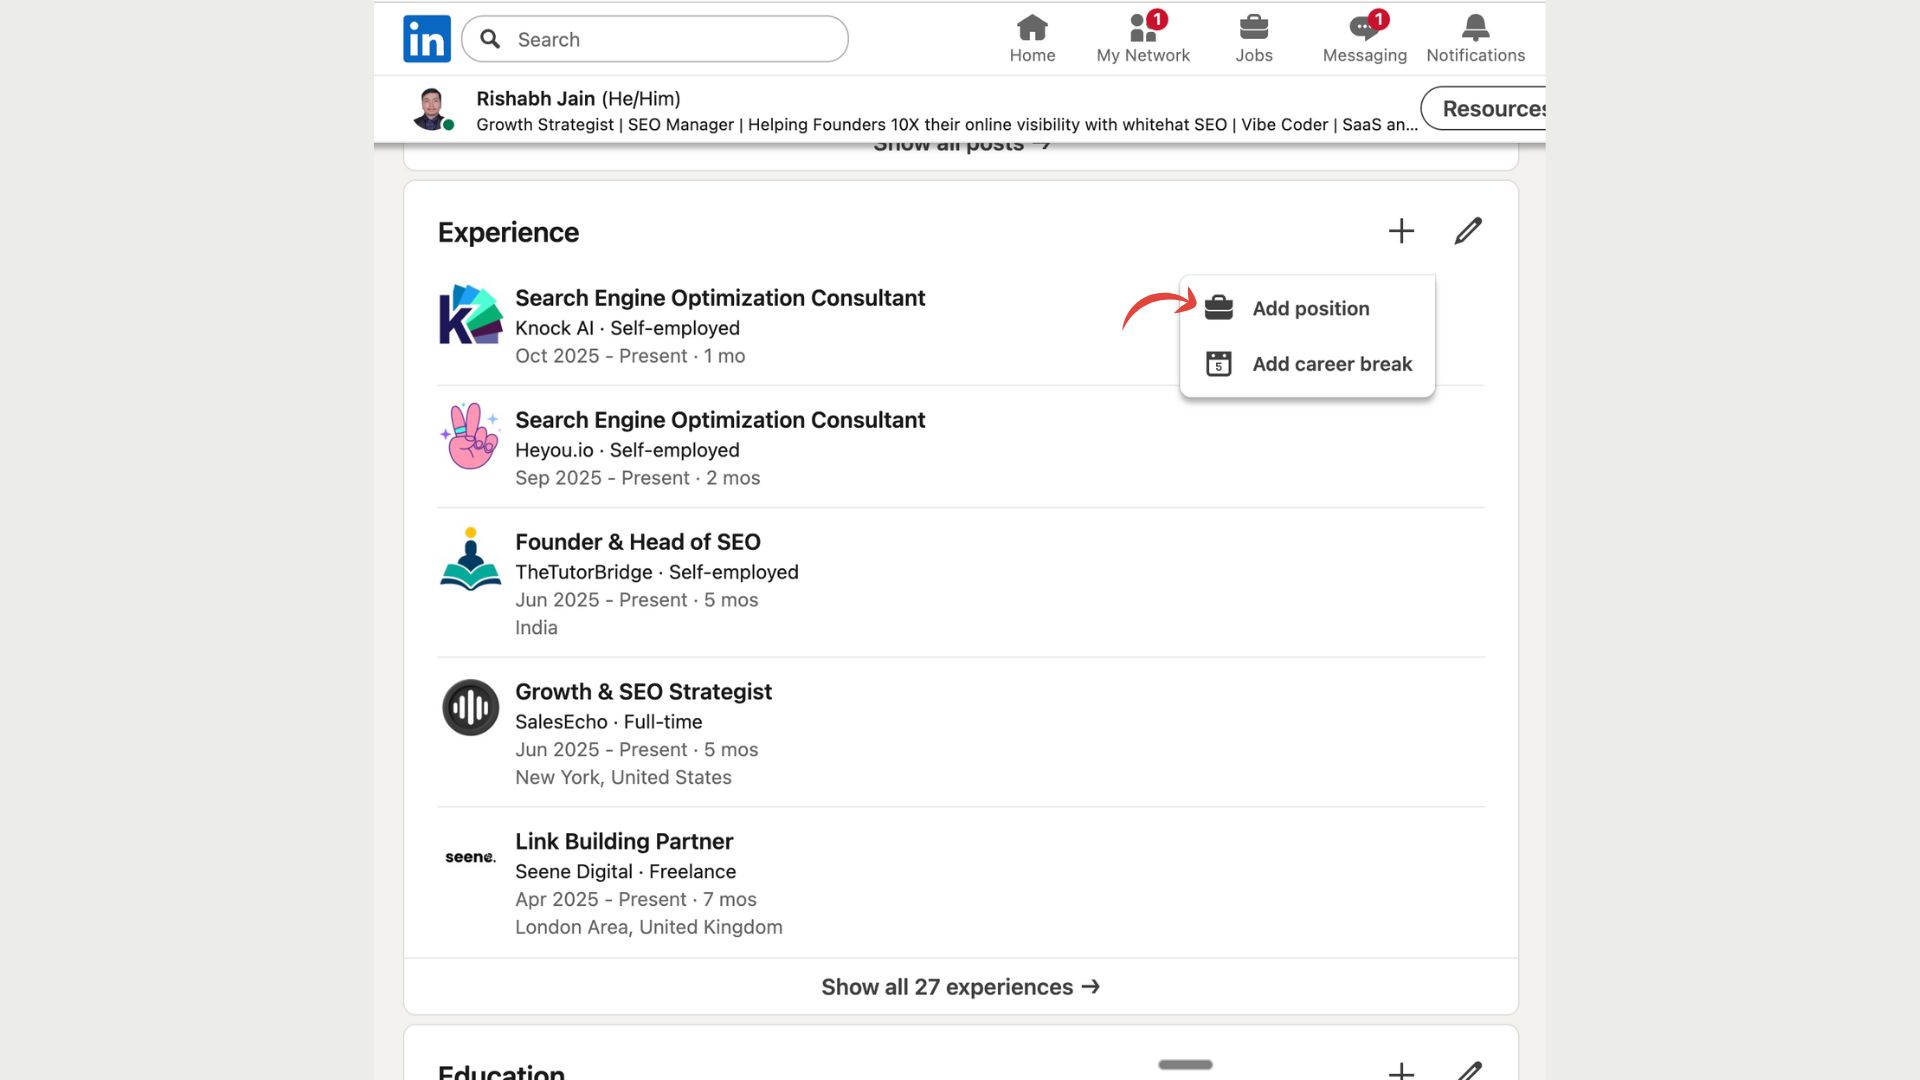
Task: Select Add career break menu option
Action: coord(1331,364)
